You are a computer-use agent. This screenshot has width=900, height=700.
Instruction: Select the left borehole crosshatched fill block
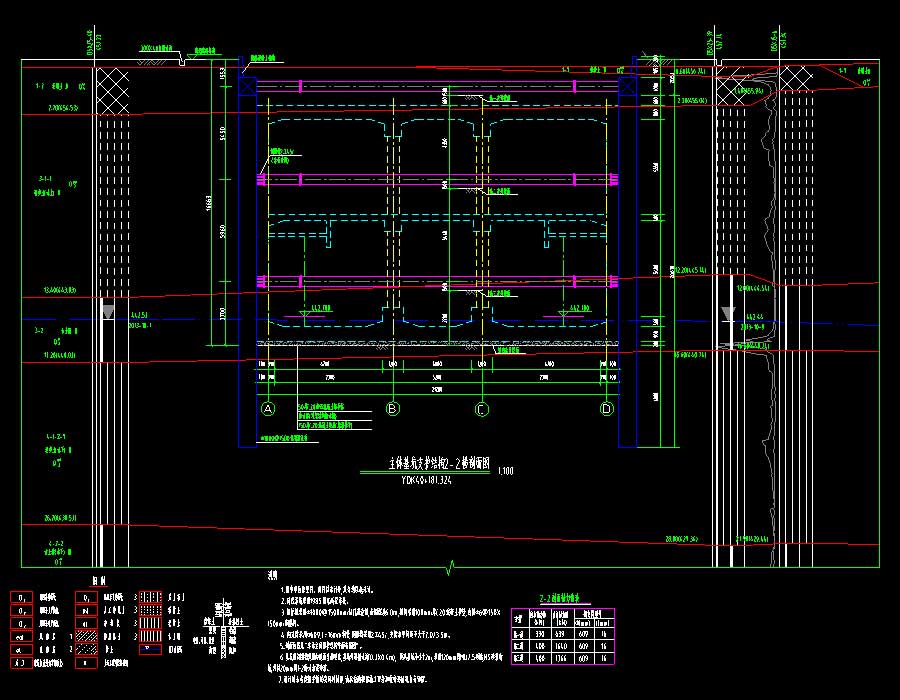coord(112,91)
